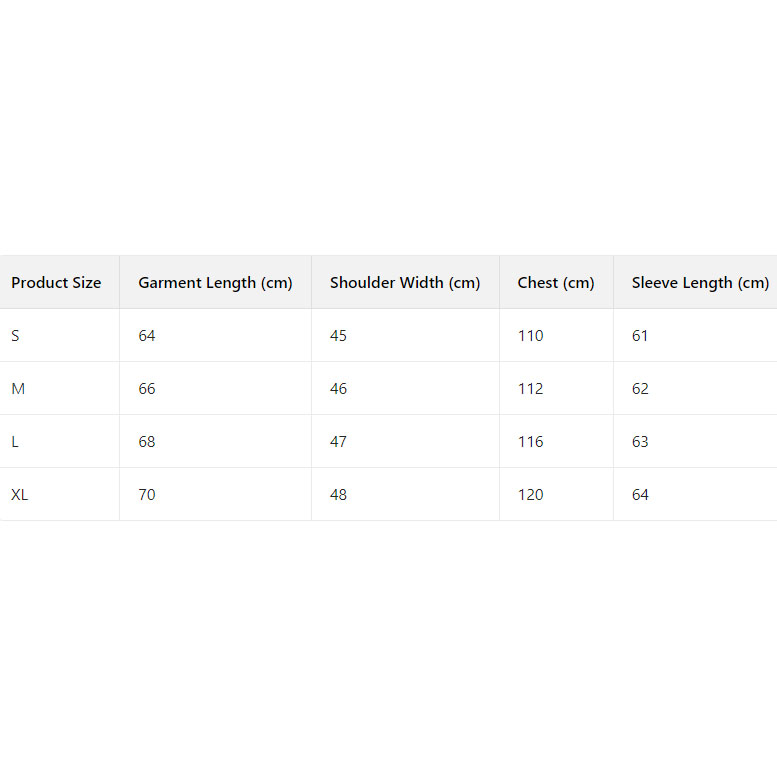Click the Shoulder Width (cm) header

(405, 283)
